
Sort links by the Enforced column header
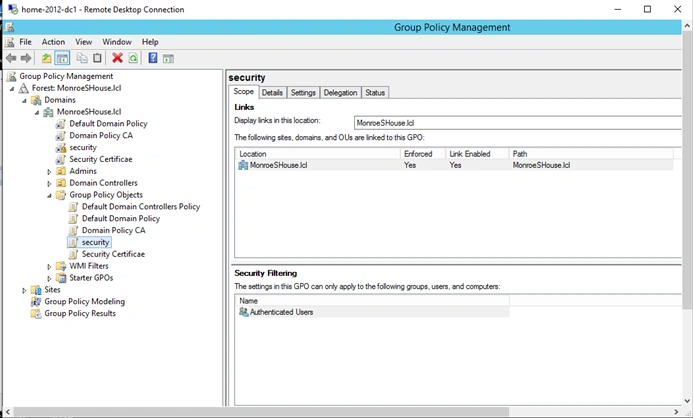click(423, 154)
